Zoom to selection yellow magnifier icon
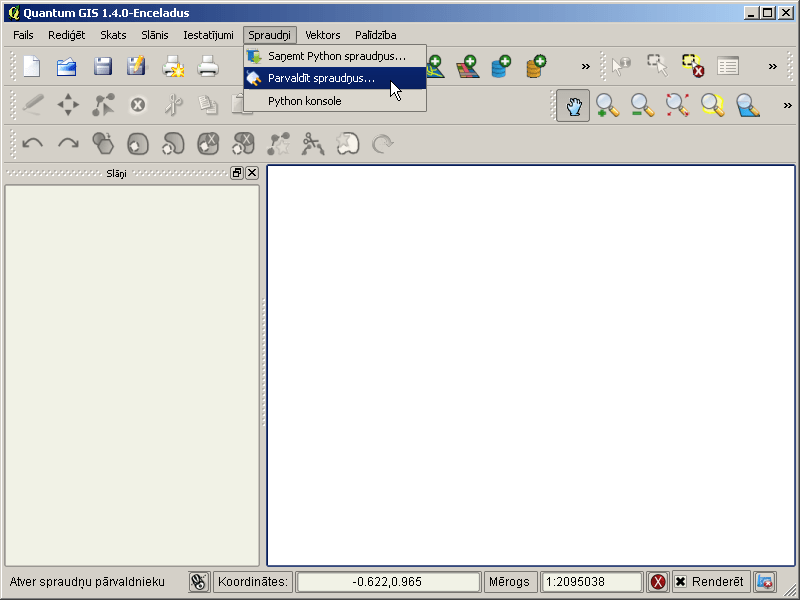The width and height of the screenshot is (800, 600). (713, 106)
